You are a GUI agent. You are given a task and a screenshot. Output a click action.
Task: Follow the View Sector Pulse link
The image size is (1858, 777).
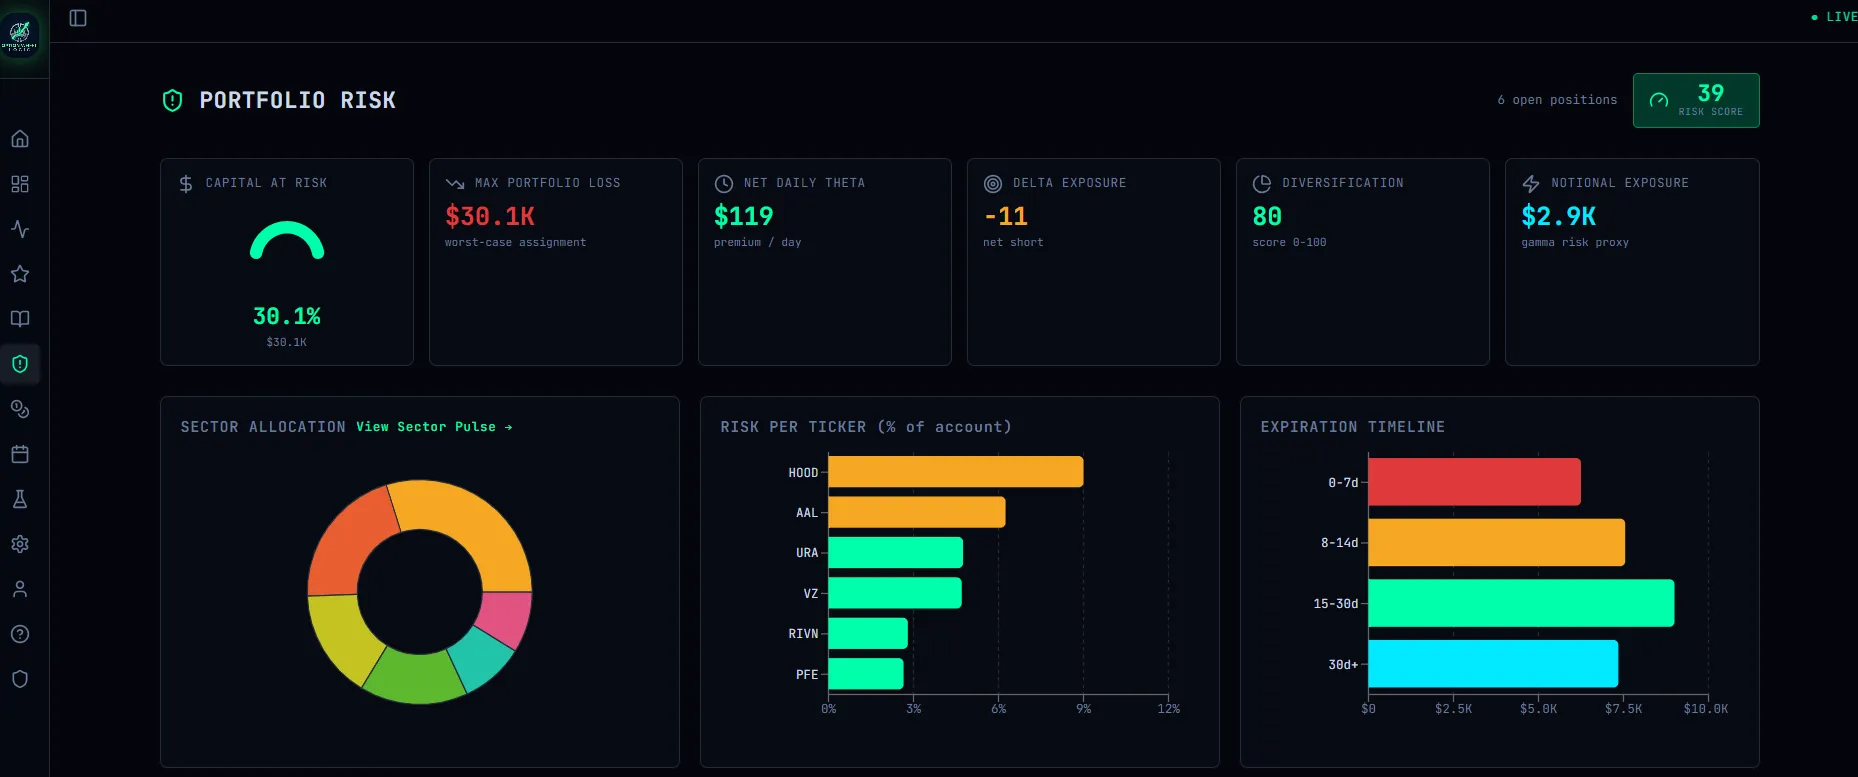pyautogui.click(x=434, y=427)
